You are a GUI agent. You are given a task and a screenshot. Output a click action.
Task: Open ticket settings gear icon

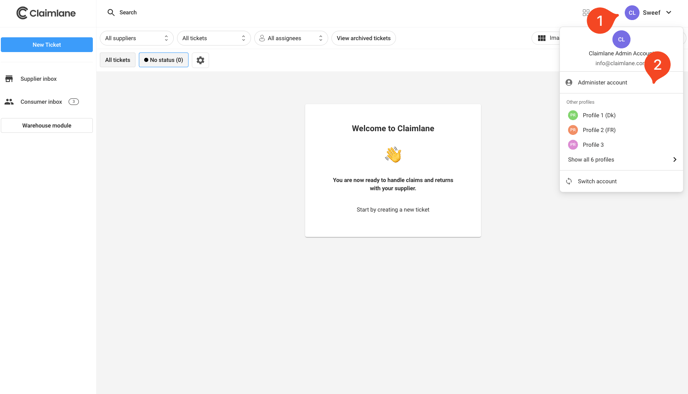(200, 60)
